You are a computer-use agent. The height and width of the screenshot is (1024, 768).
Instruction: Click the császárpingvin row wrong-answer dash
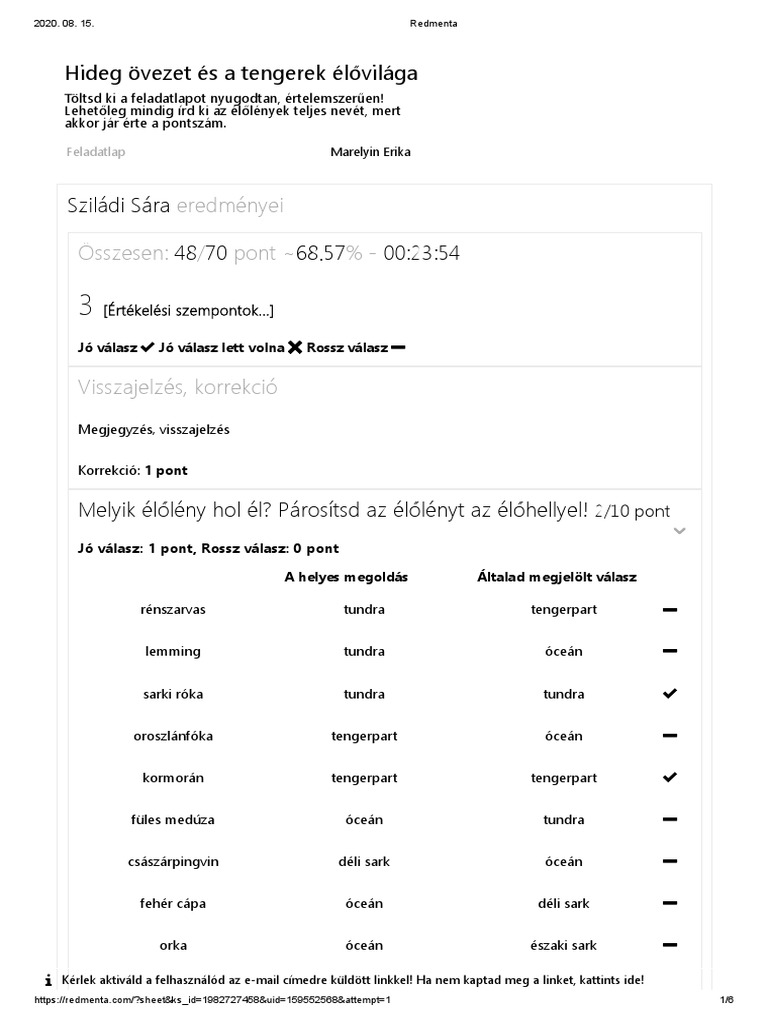click(669, 861)
